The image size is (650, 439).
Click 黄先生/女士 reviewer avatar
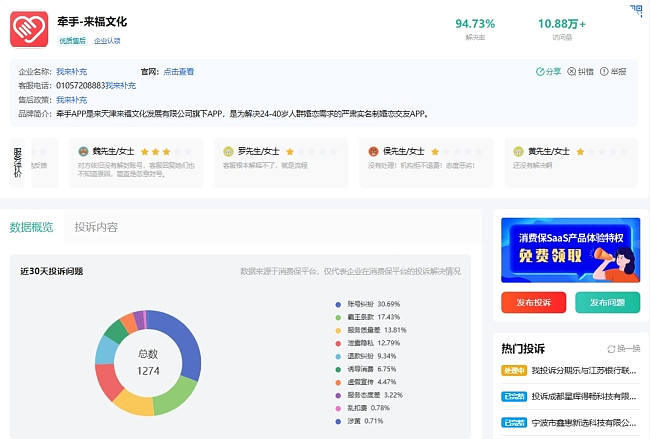[x=518, y=151]
